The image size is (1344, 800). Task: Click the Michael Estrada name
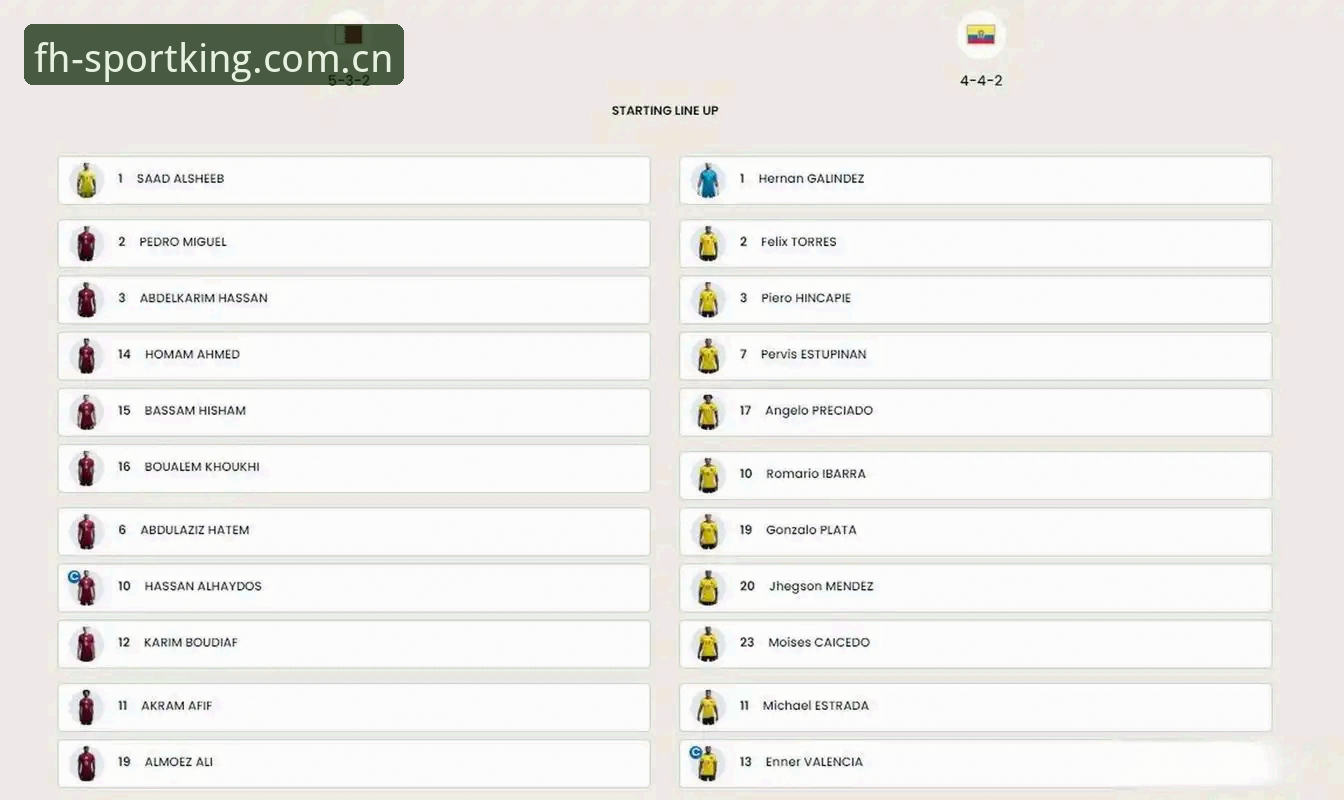click(816, 706)
